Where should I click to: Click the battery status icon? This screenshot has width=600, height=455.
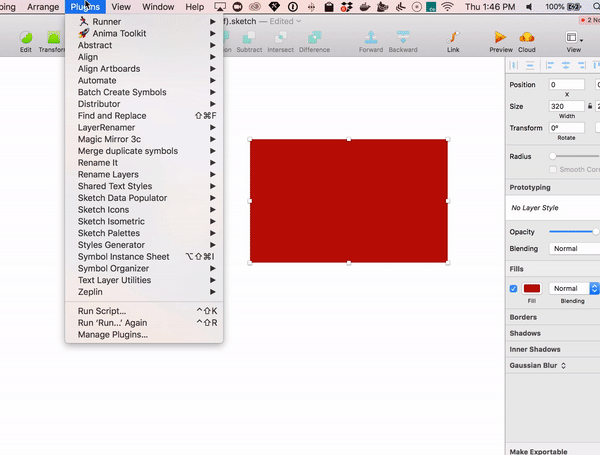point(574,7)
